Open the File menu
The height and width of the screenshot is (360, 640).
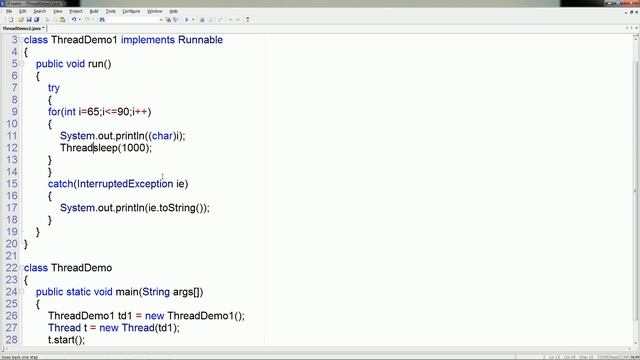[9, 11]
